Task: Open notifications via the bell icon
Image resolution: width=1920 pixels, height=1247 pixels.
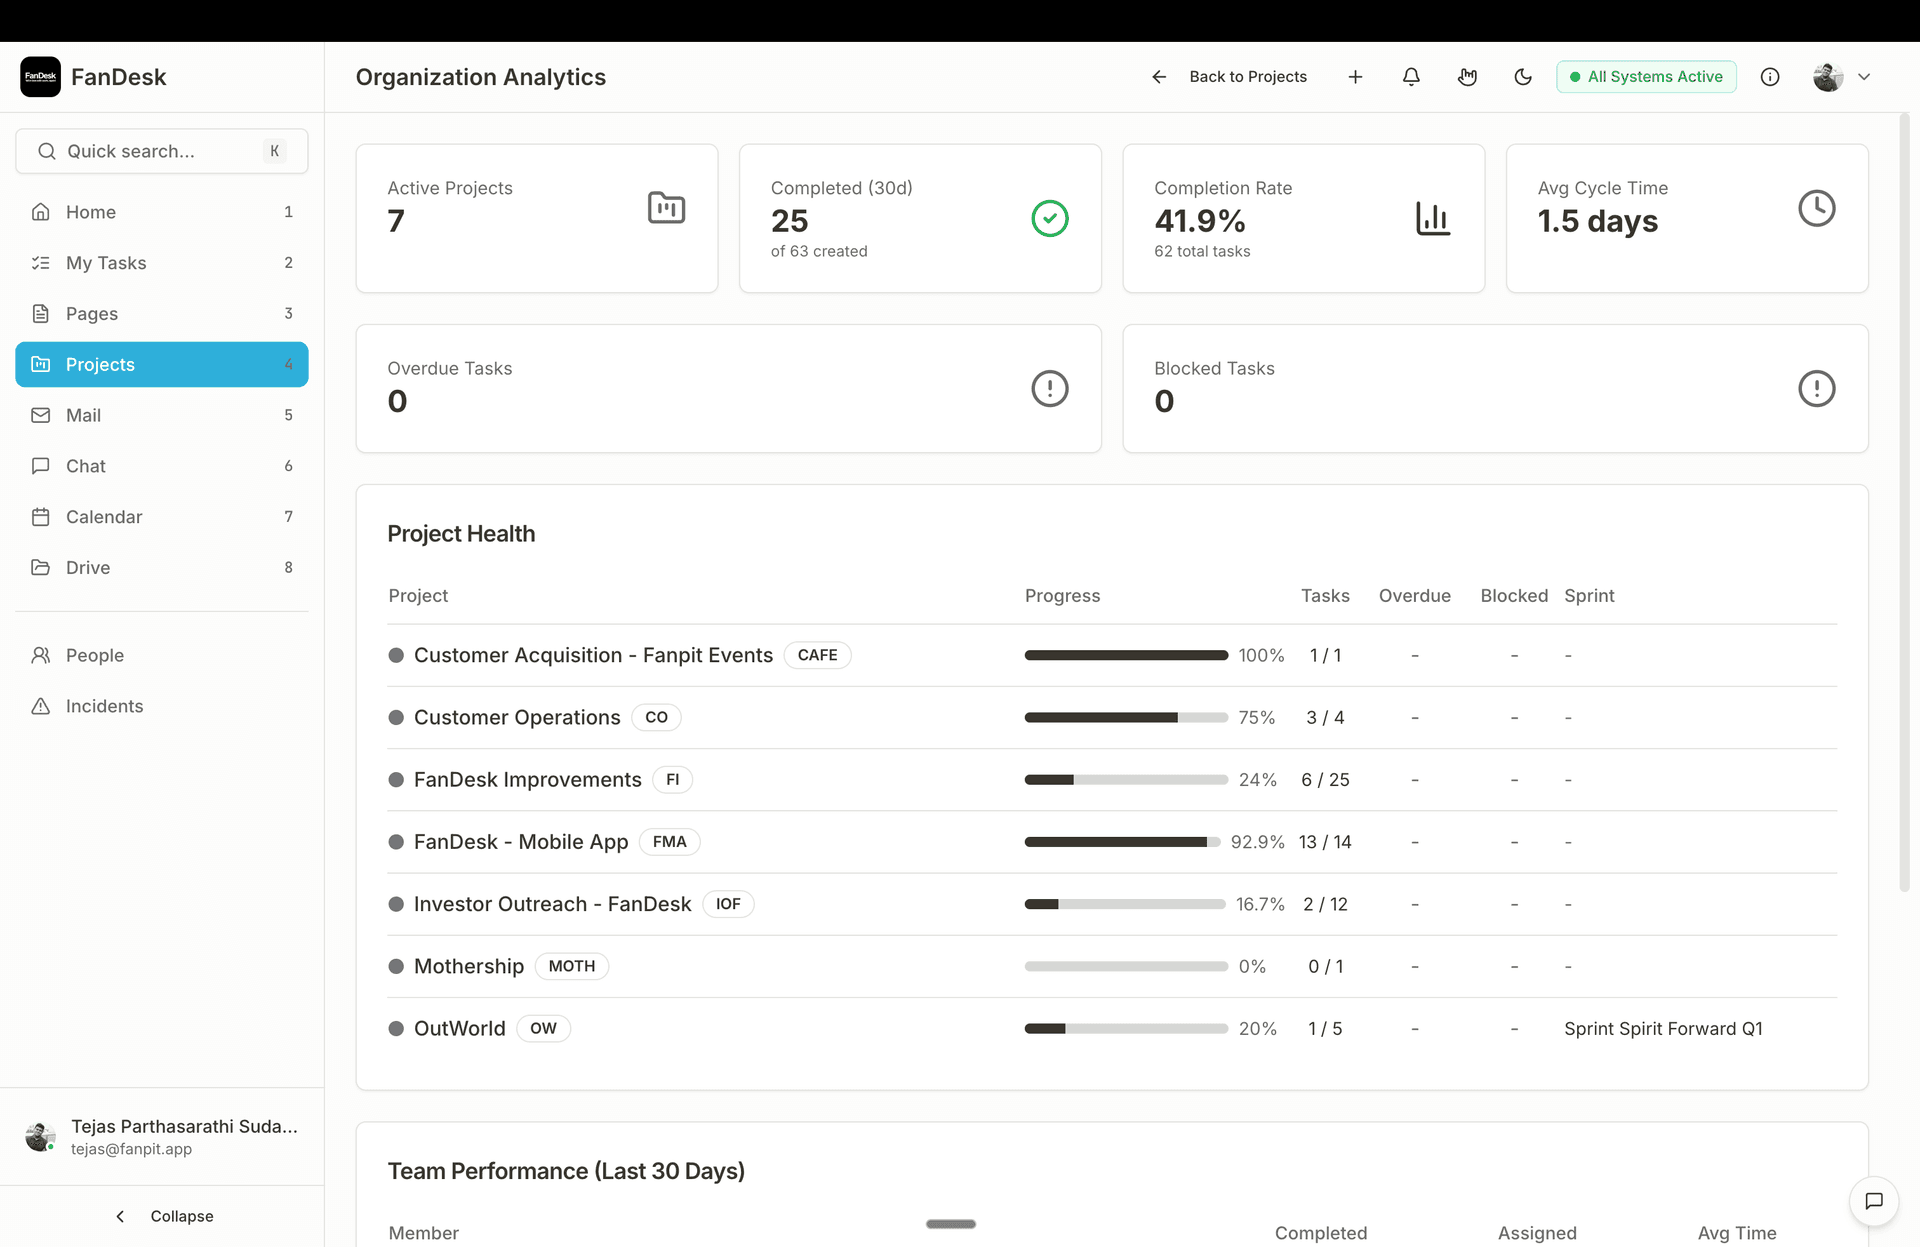Action: pyautogui.click(x=1411, y=76)
